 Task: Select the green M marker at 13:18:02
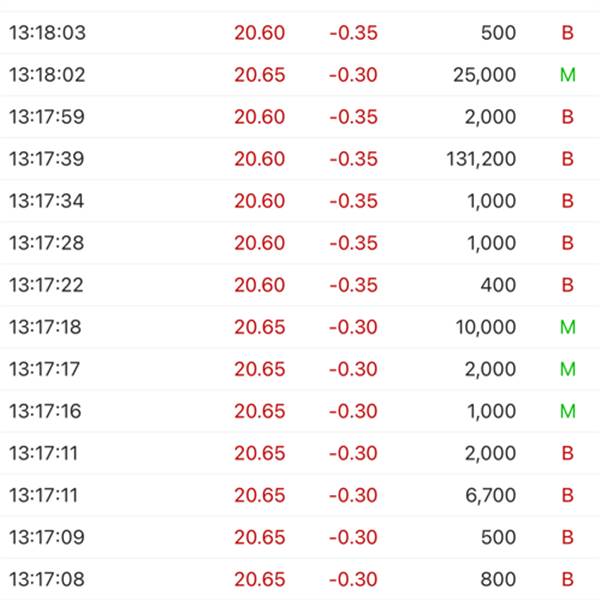(x=567, y=75)
